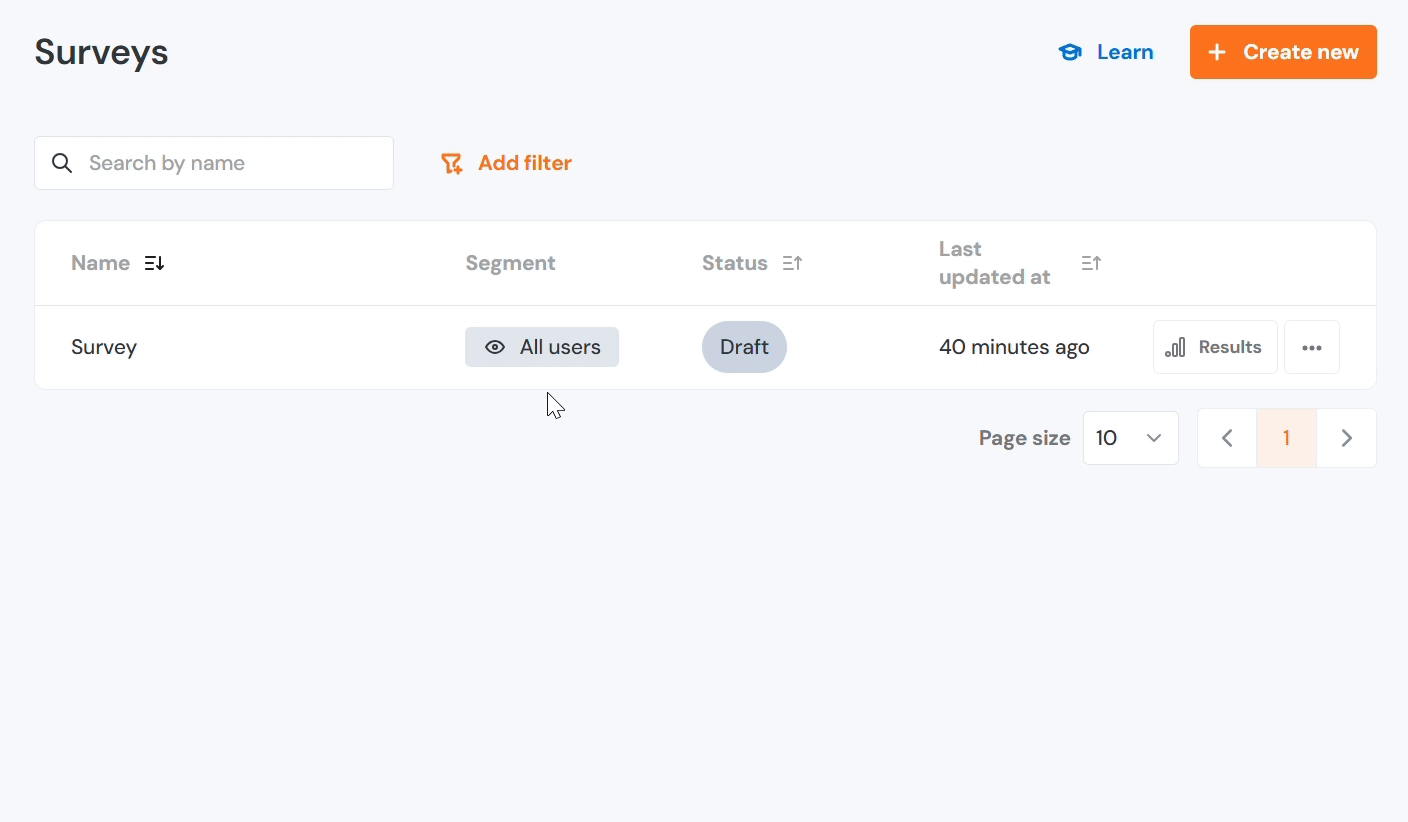Click the search magnifier icon
The image size is (1408, 822).
click(x=62, y=163)
